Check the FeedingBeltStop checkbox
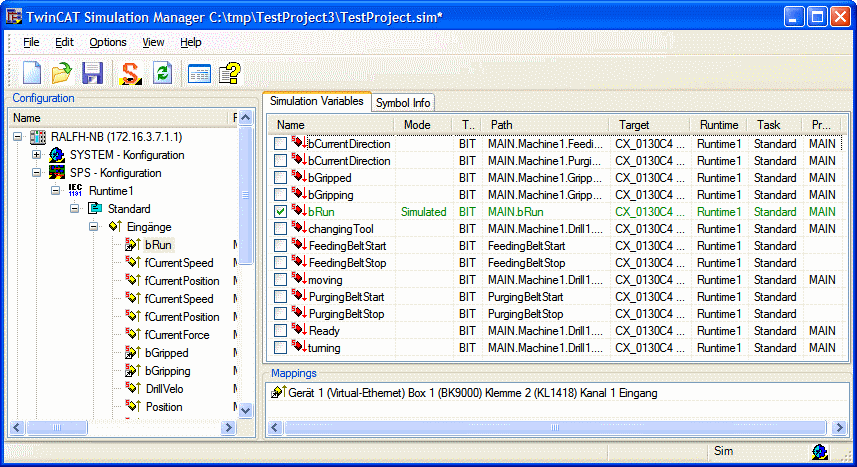The height and width of the screenshot is (467, 857). [x=280, y=262]
